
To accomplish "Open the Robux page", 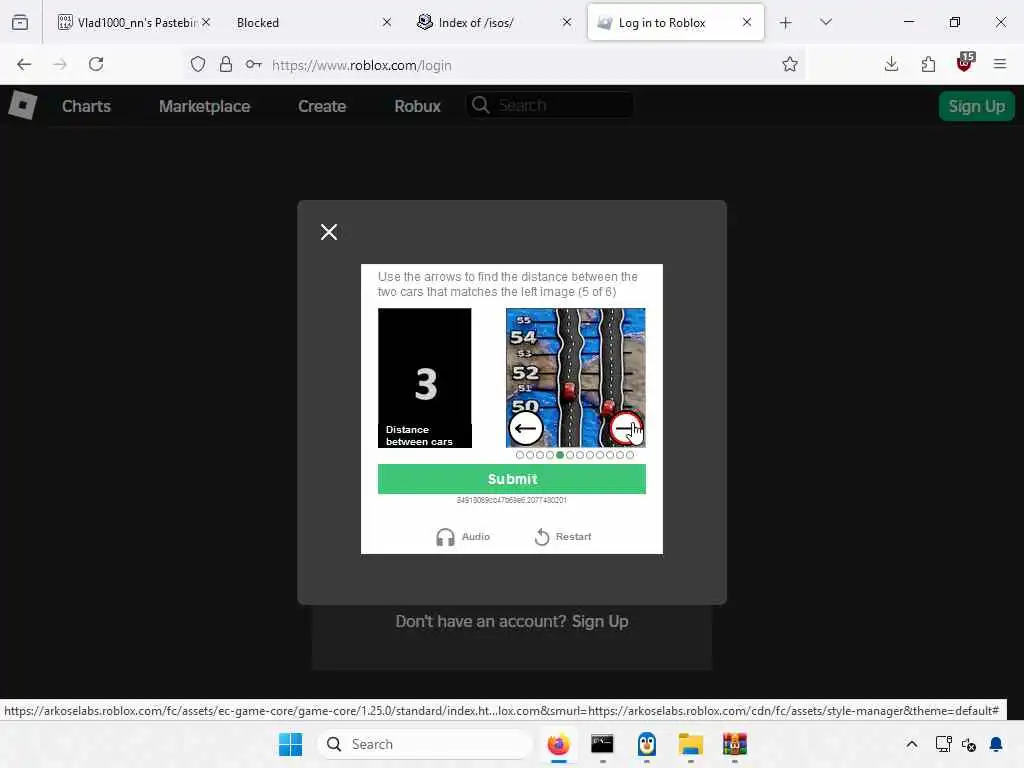I will [x=417, y=106].
